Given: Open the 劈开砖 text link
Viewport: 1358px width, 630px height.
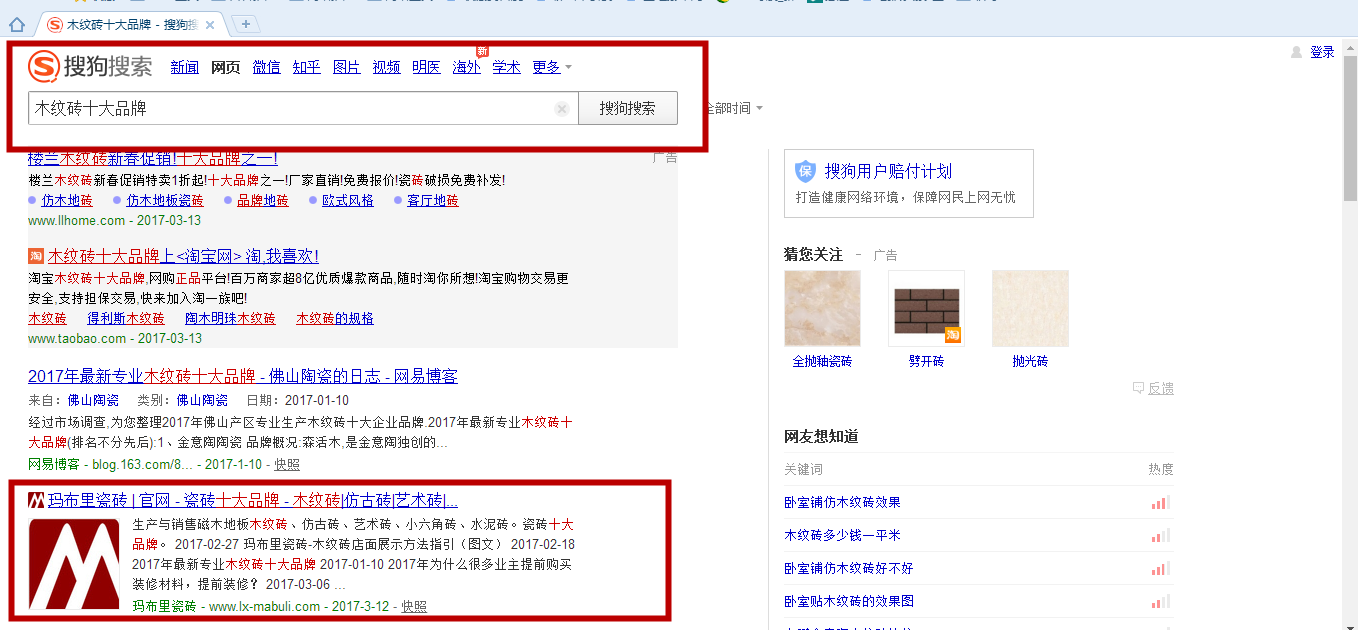Looking at the screenshot, I should [x=926, y=361].
